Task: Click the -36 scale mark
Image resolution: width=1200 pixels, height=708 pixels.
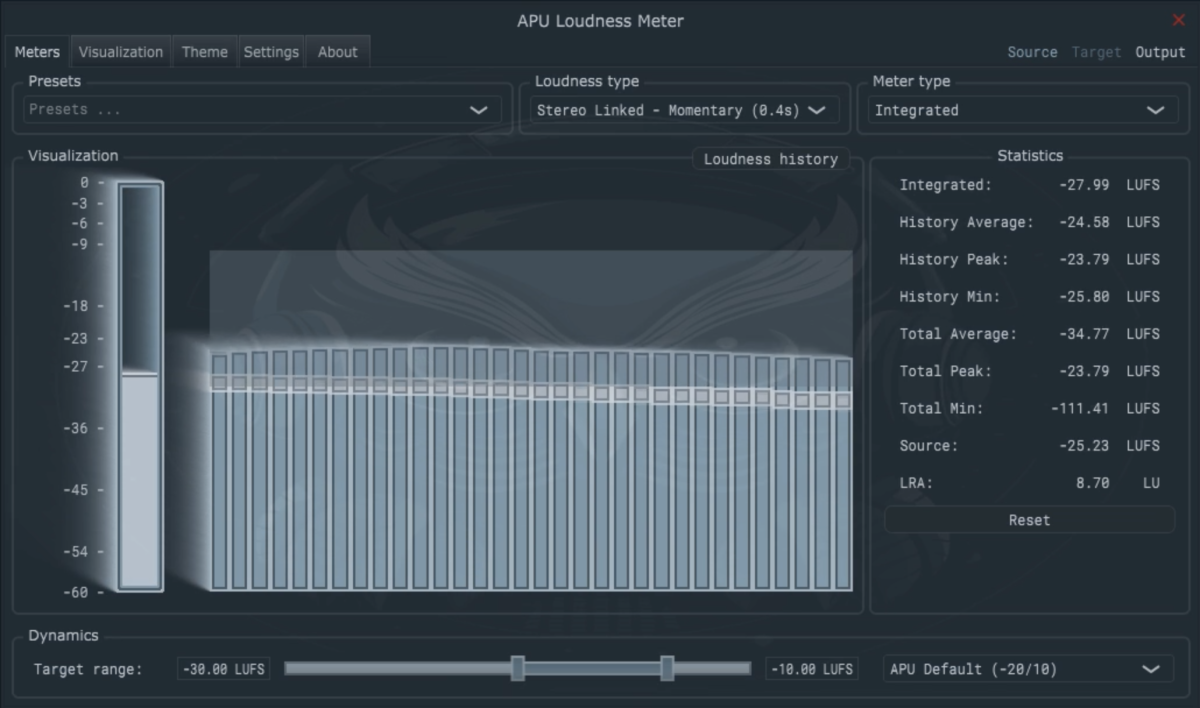Action: [x=76, y=429]
